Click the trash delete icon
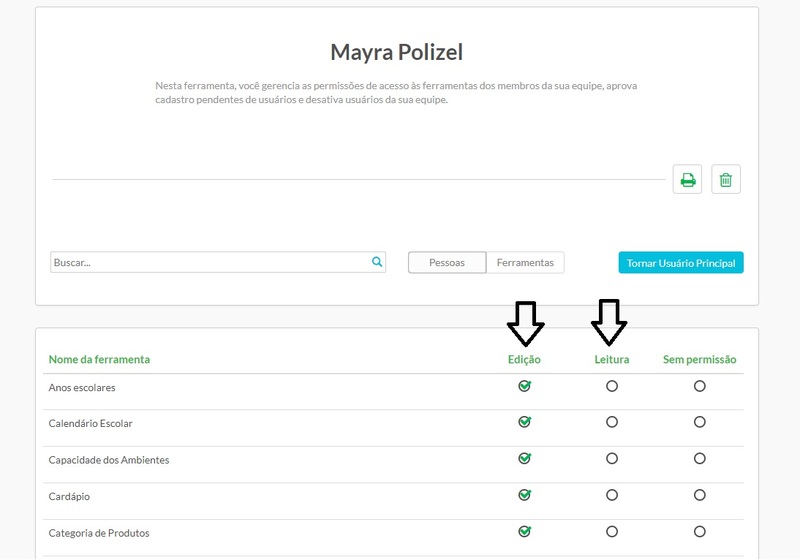The image size is (800, 560). coord(726,180)
